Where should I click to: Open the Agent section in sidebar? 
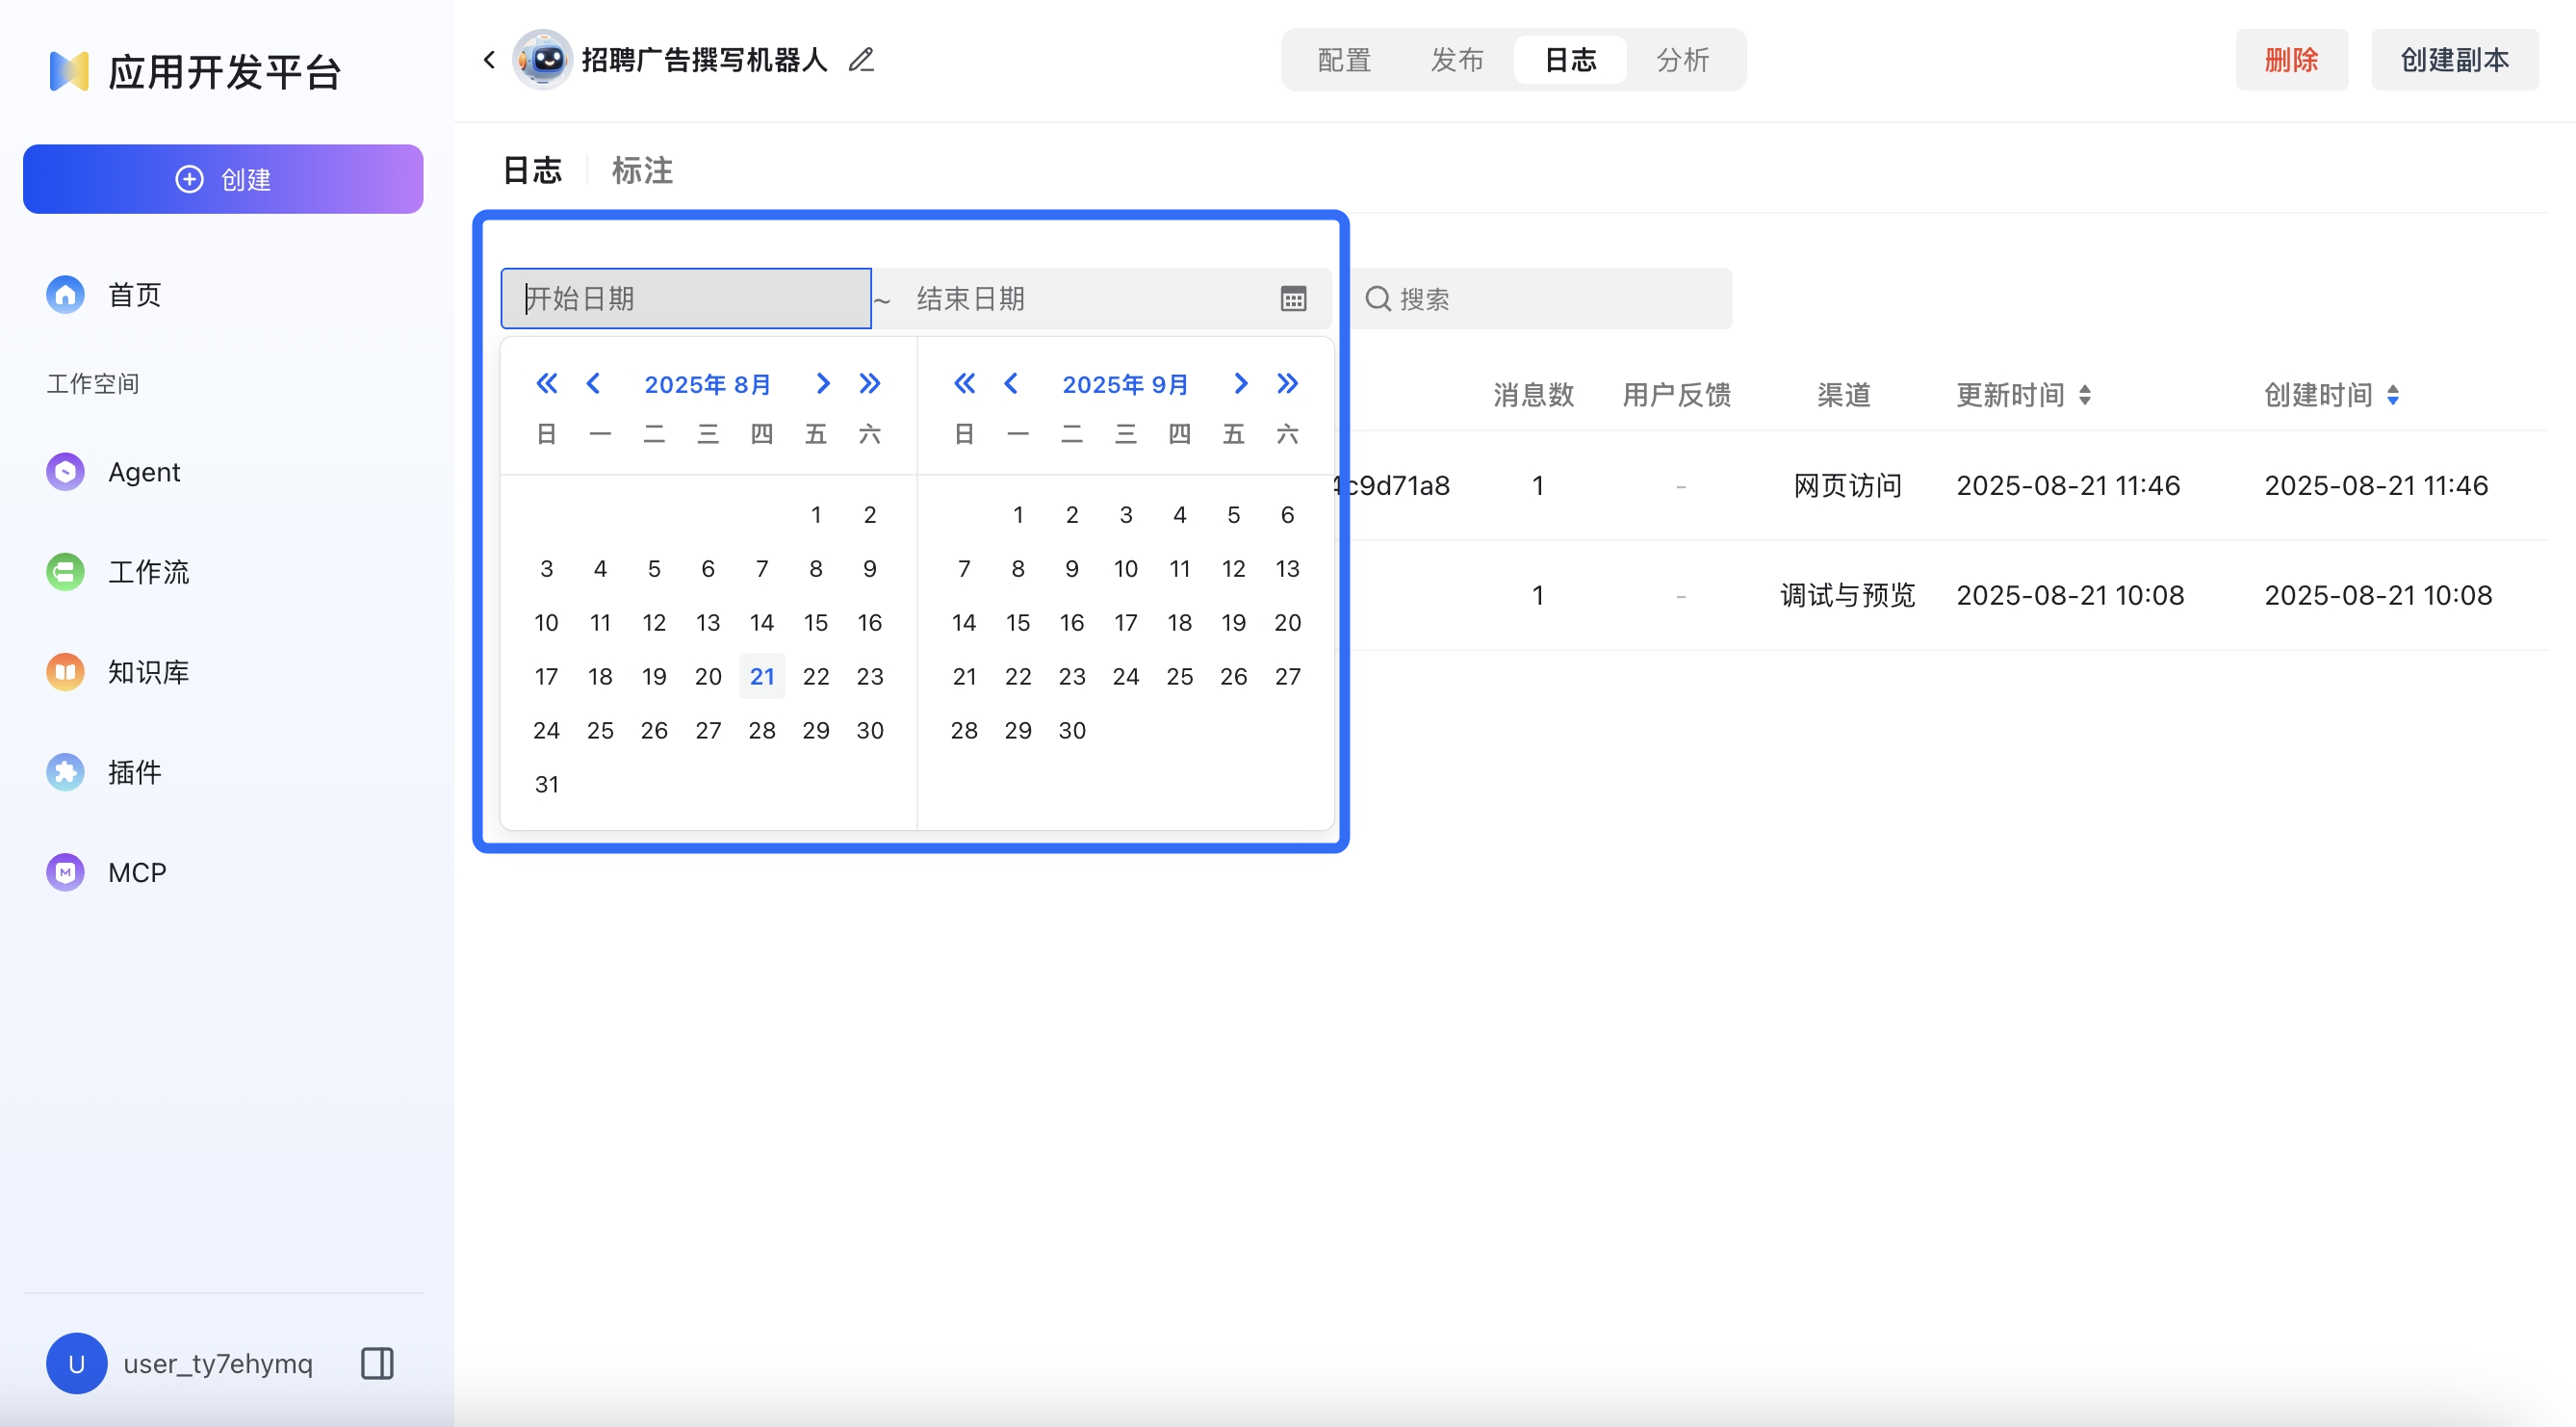pyautogui.click(x=144, y=471)
